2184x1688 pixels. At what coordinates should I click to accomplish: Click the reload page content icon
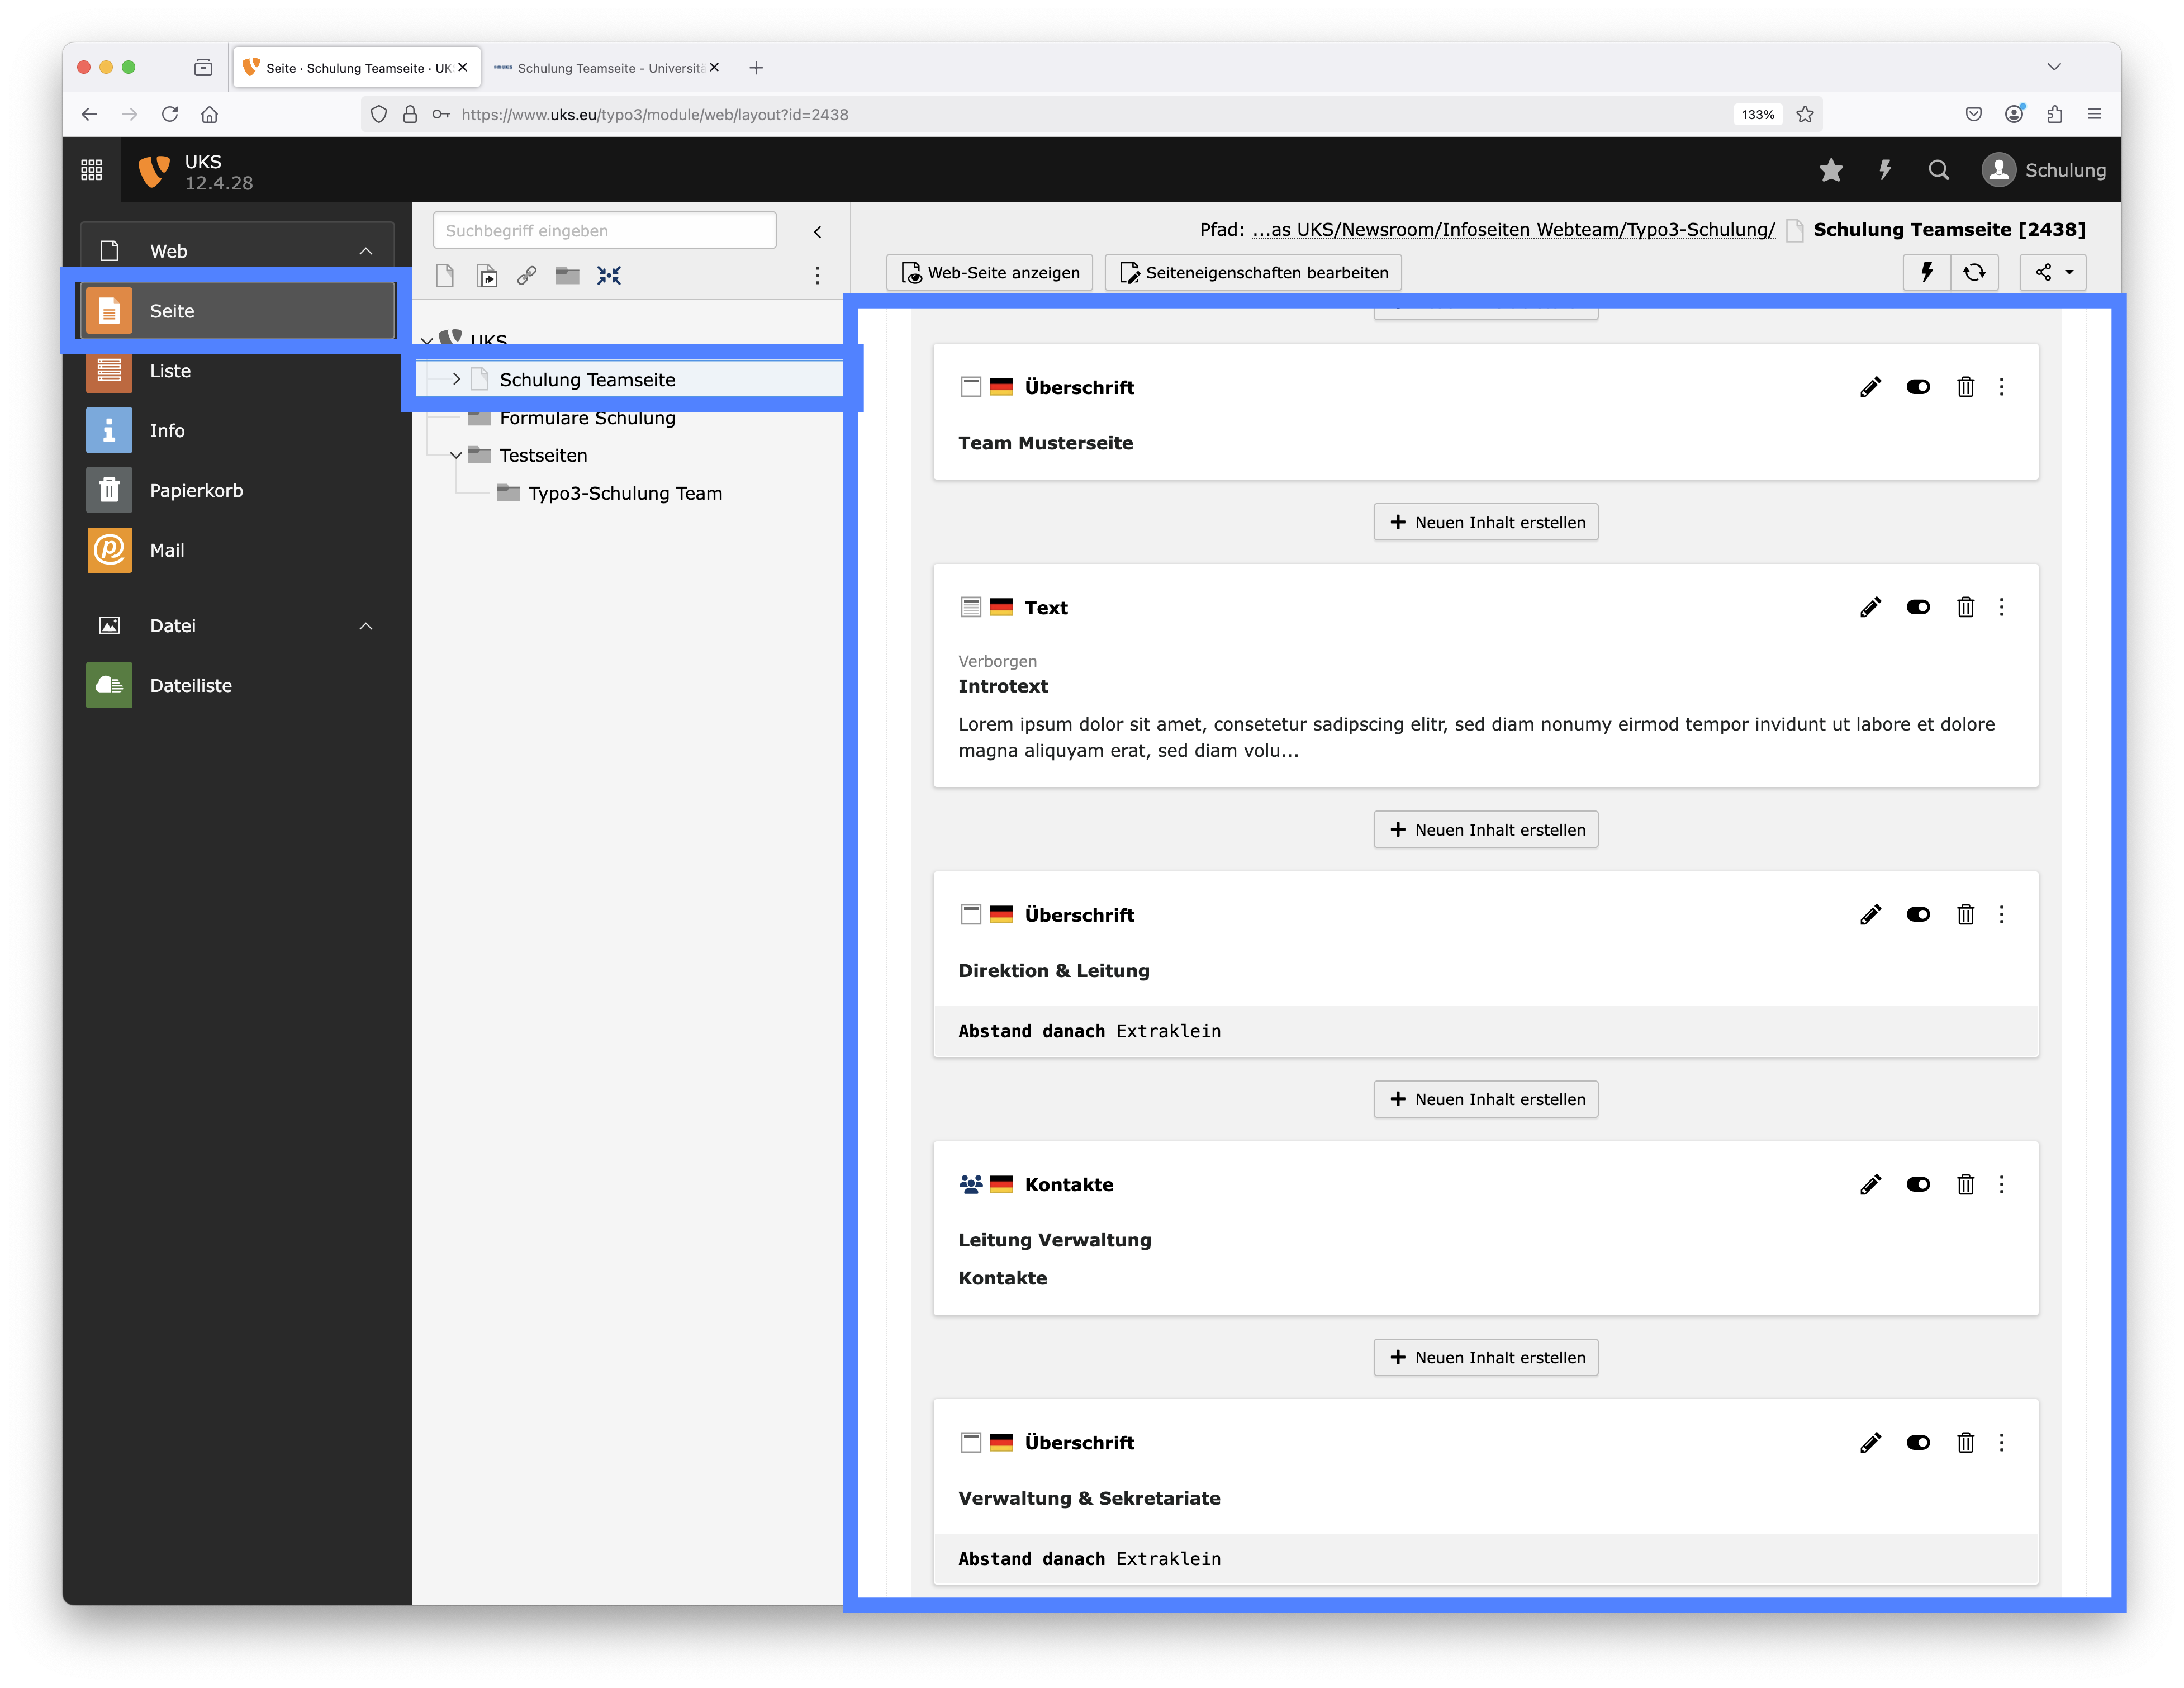click(1974, 272)
